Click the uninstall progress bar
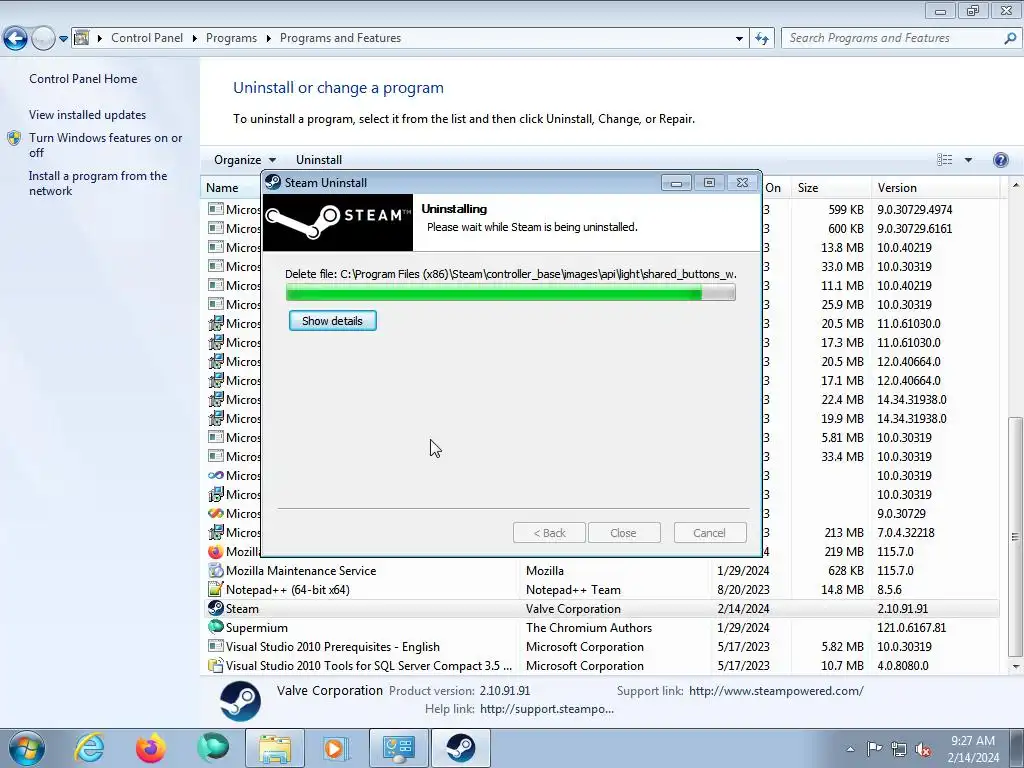Viewport: 1024px width, 768px height. click(x=511, y=293)
